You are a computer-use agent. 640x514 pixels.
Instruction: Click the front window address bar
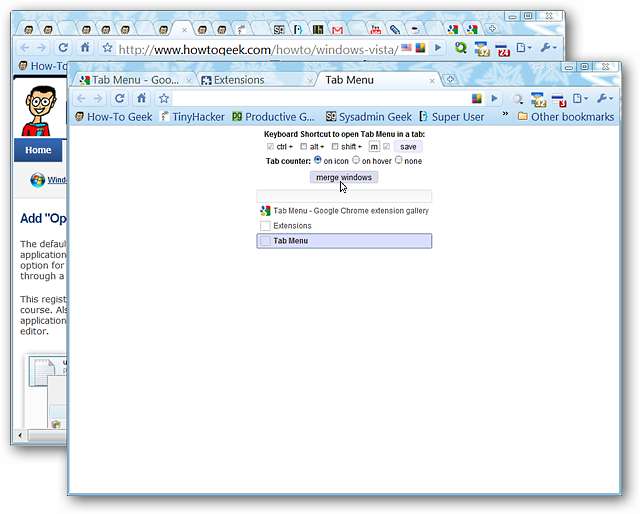(x=320, y=98)
